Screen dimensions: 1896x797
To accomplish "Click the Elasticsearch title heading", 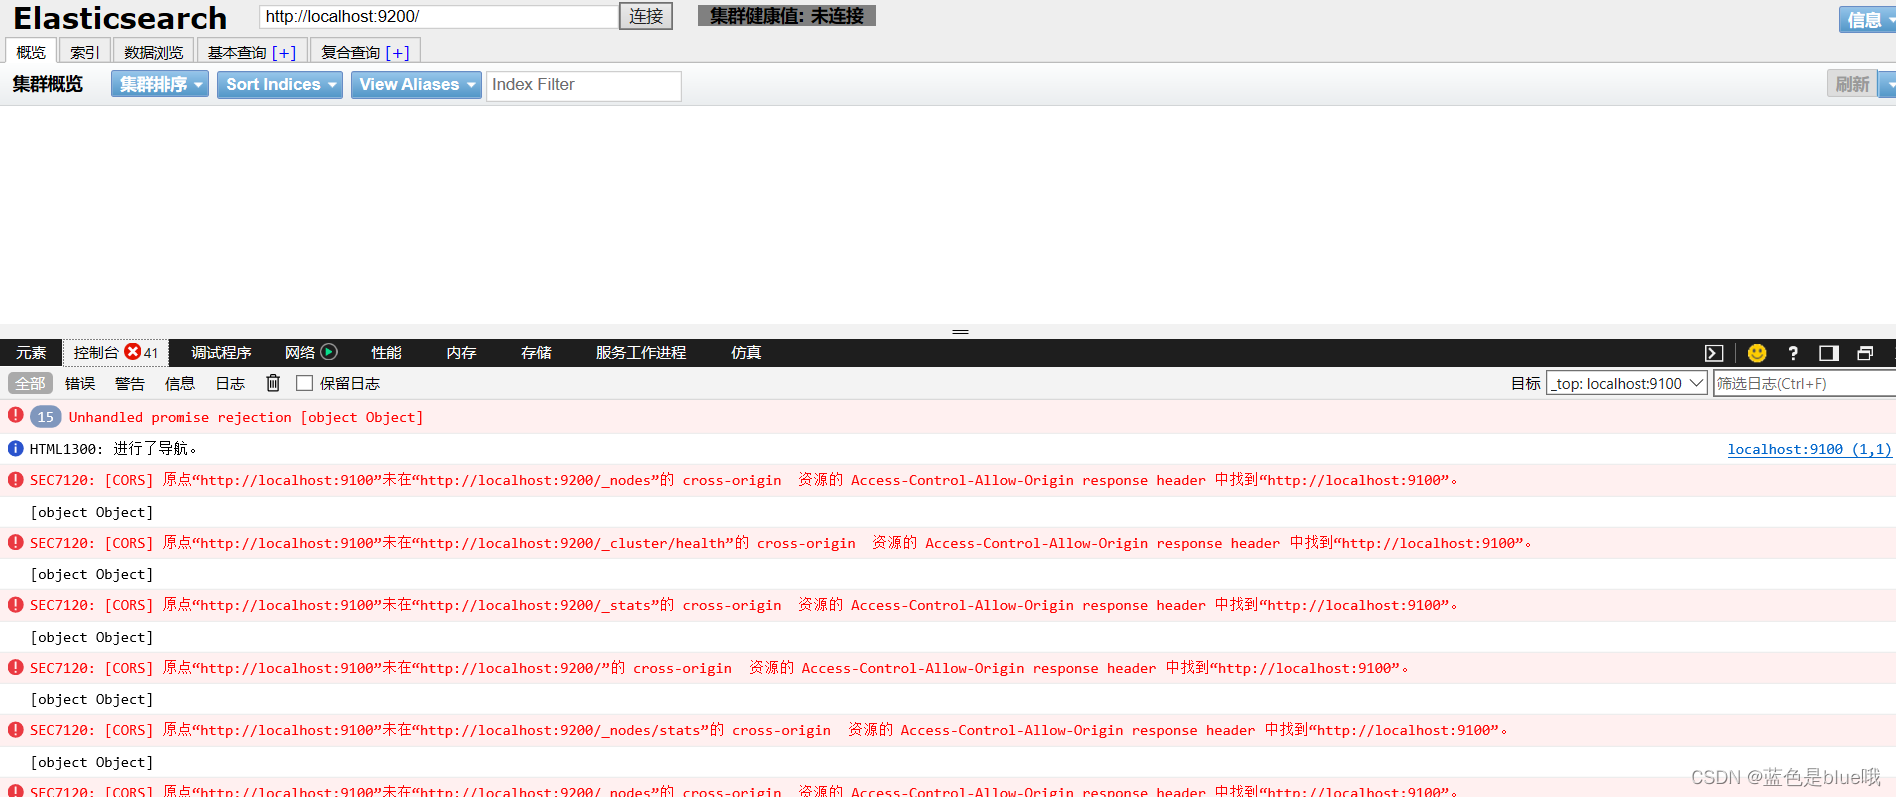I will 120,18.
